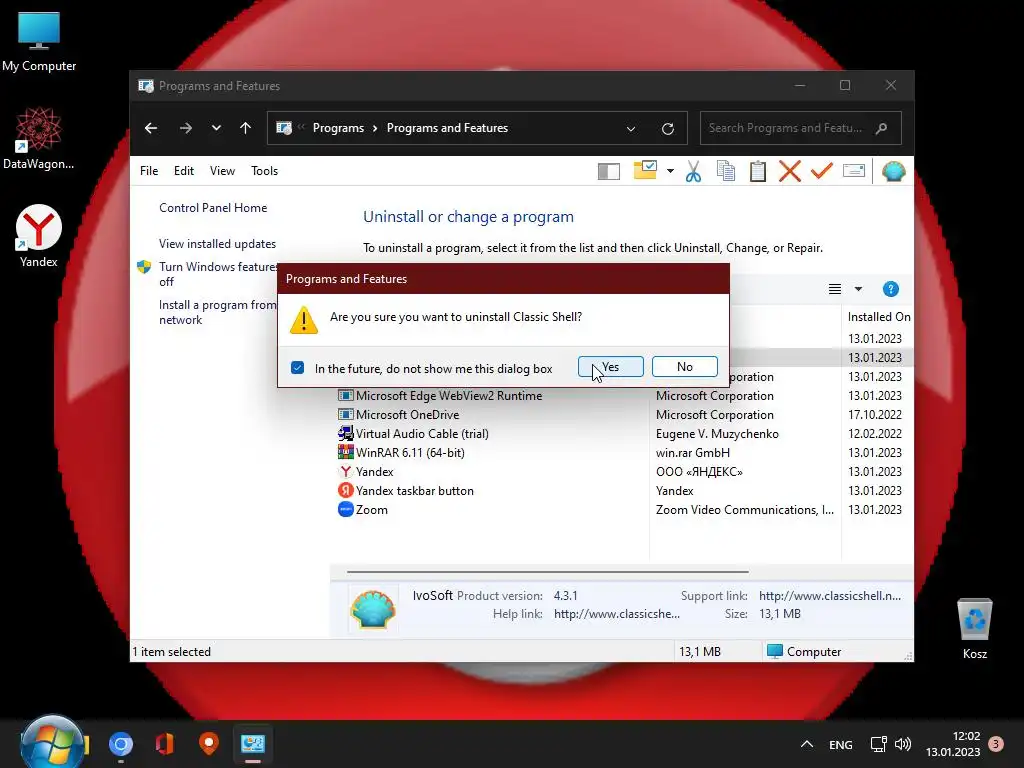The image size is (1024, 768).
Task: Open the DataWagon desktop shortcut
Action: click(x=39, y=138)
